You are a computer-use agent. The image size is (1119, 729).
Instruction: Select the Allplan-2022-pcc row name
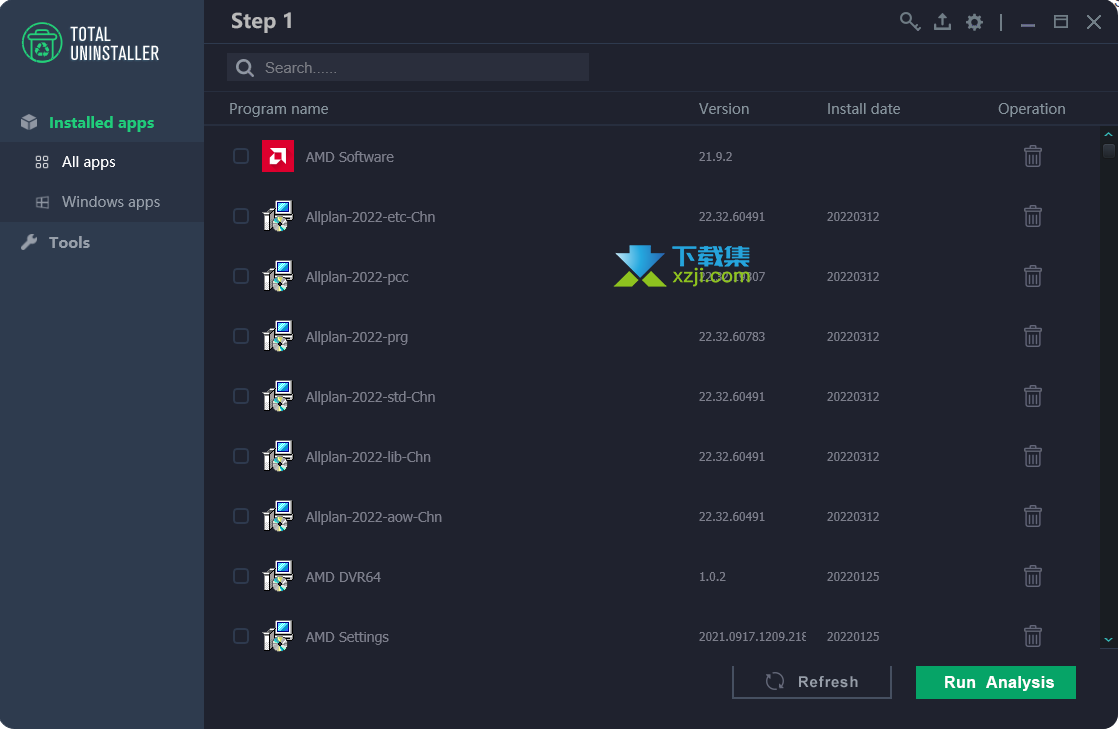tap(357, 277)
